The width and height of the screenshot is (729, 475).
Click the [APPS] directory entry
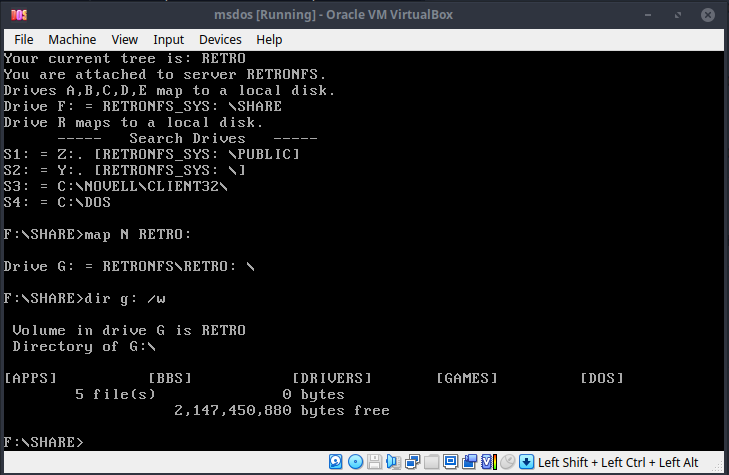tap(30, 378)
